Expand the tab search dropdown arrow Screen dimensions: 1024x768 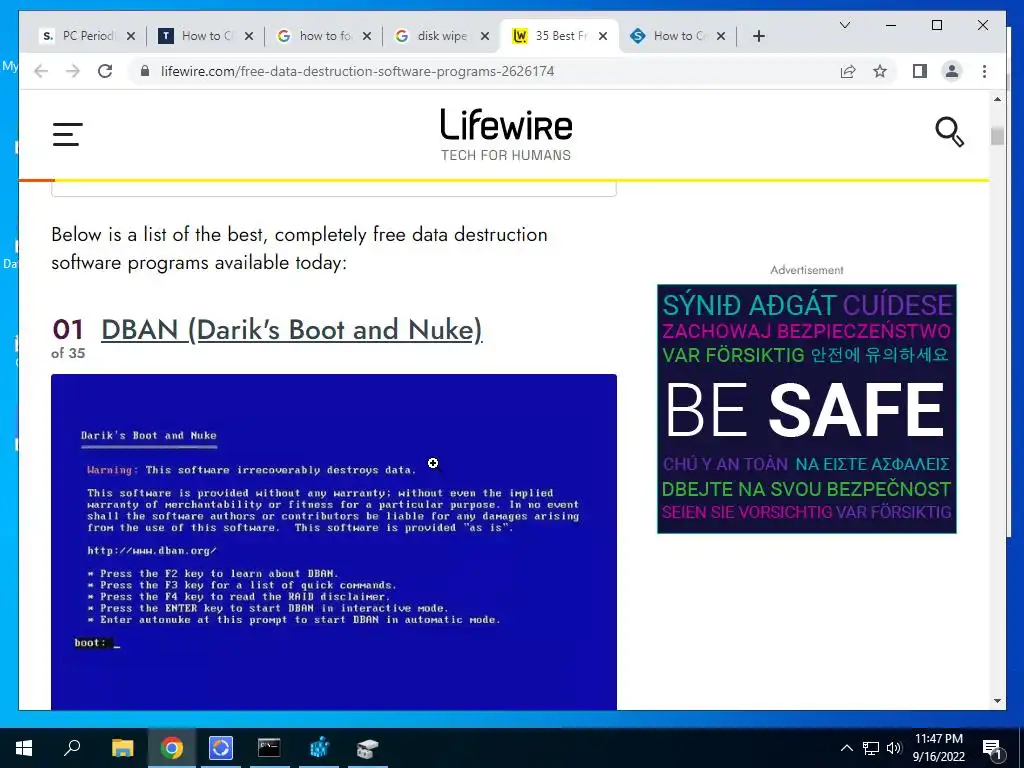(x=844, y=25)
